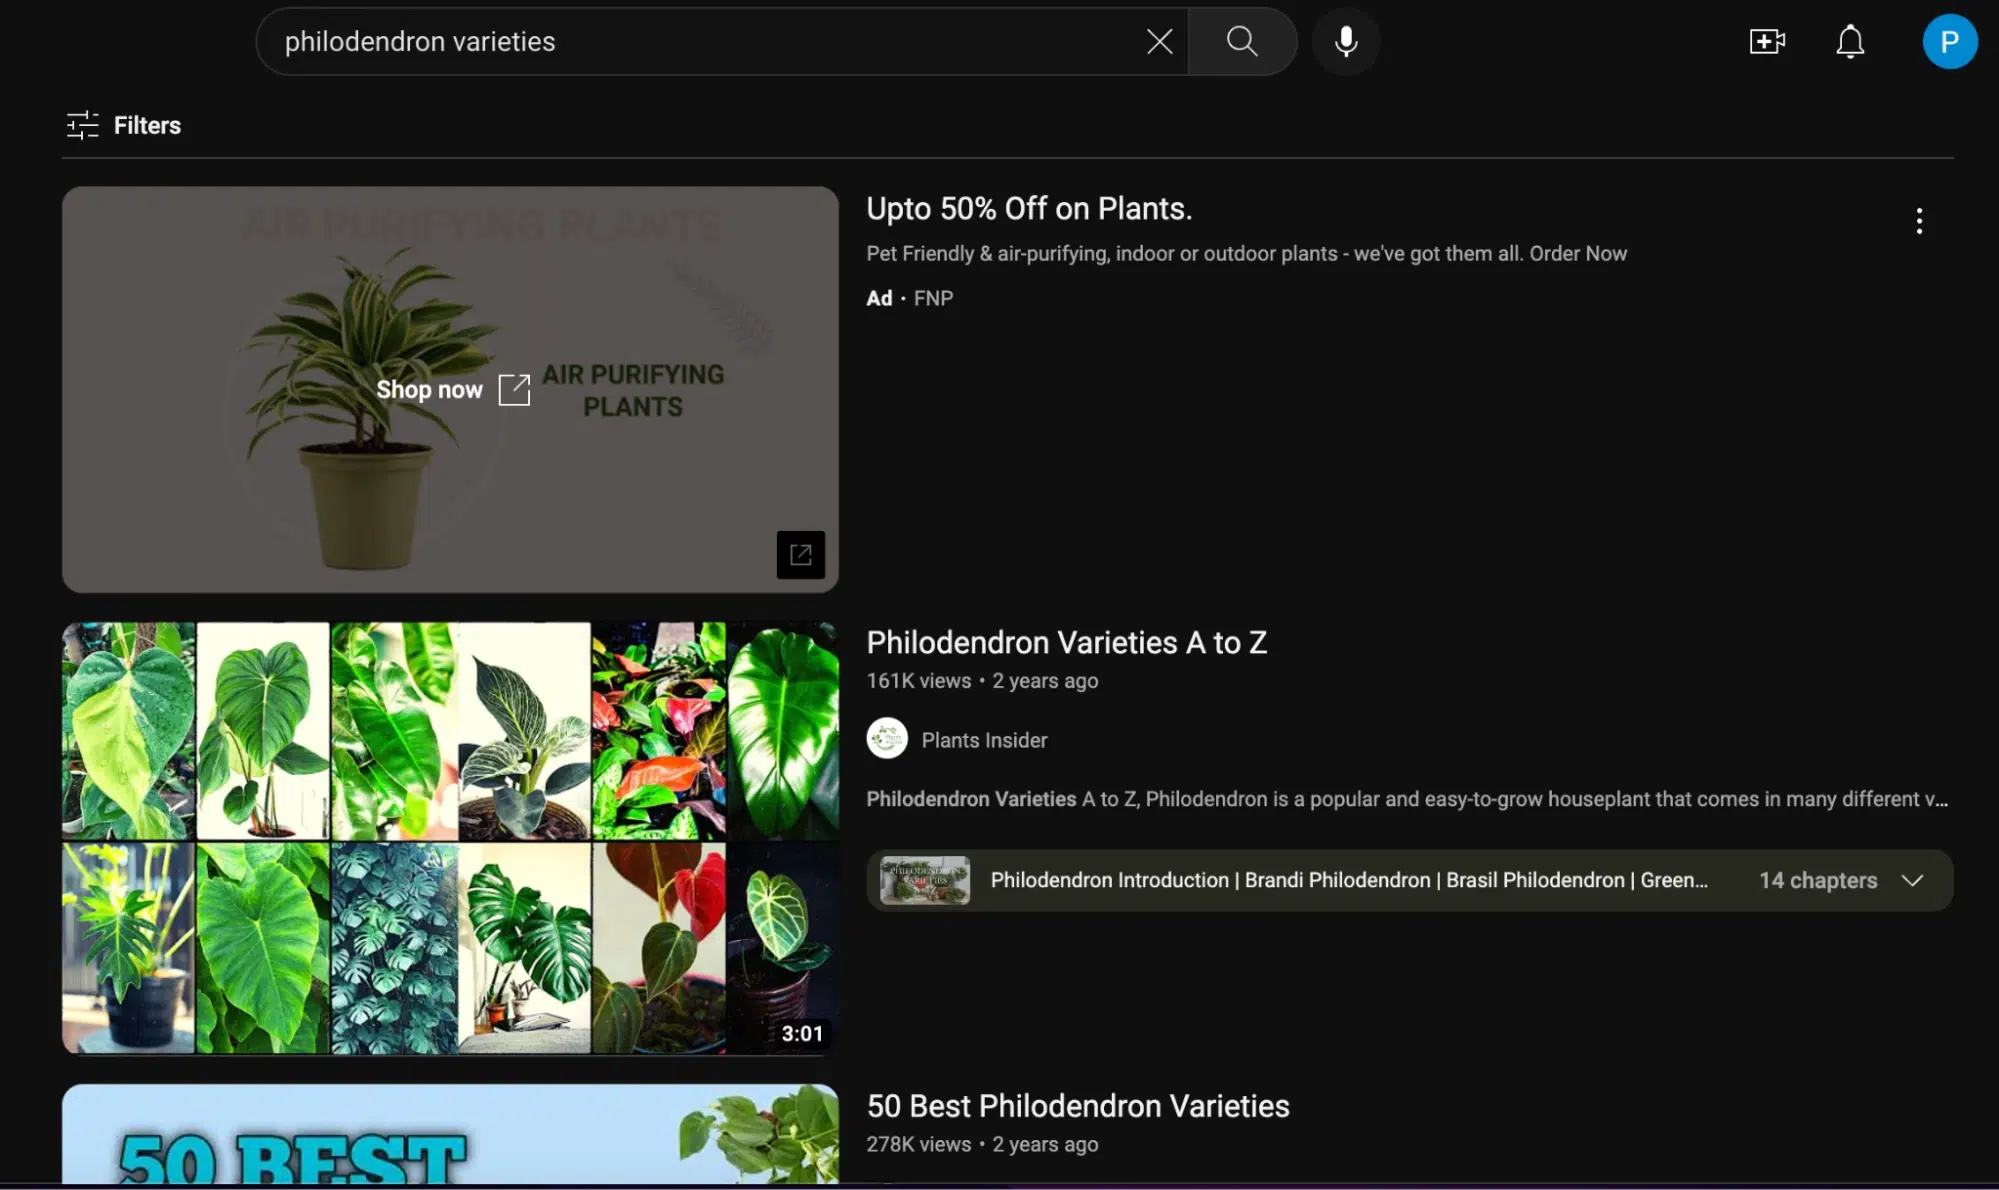This screenshot has height=1190, width=1999.
Task: Open the P account avatar menu
Action: point(1949,41)
